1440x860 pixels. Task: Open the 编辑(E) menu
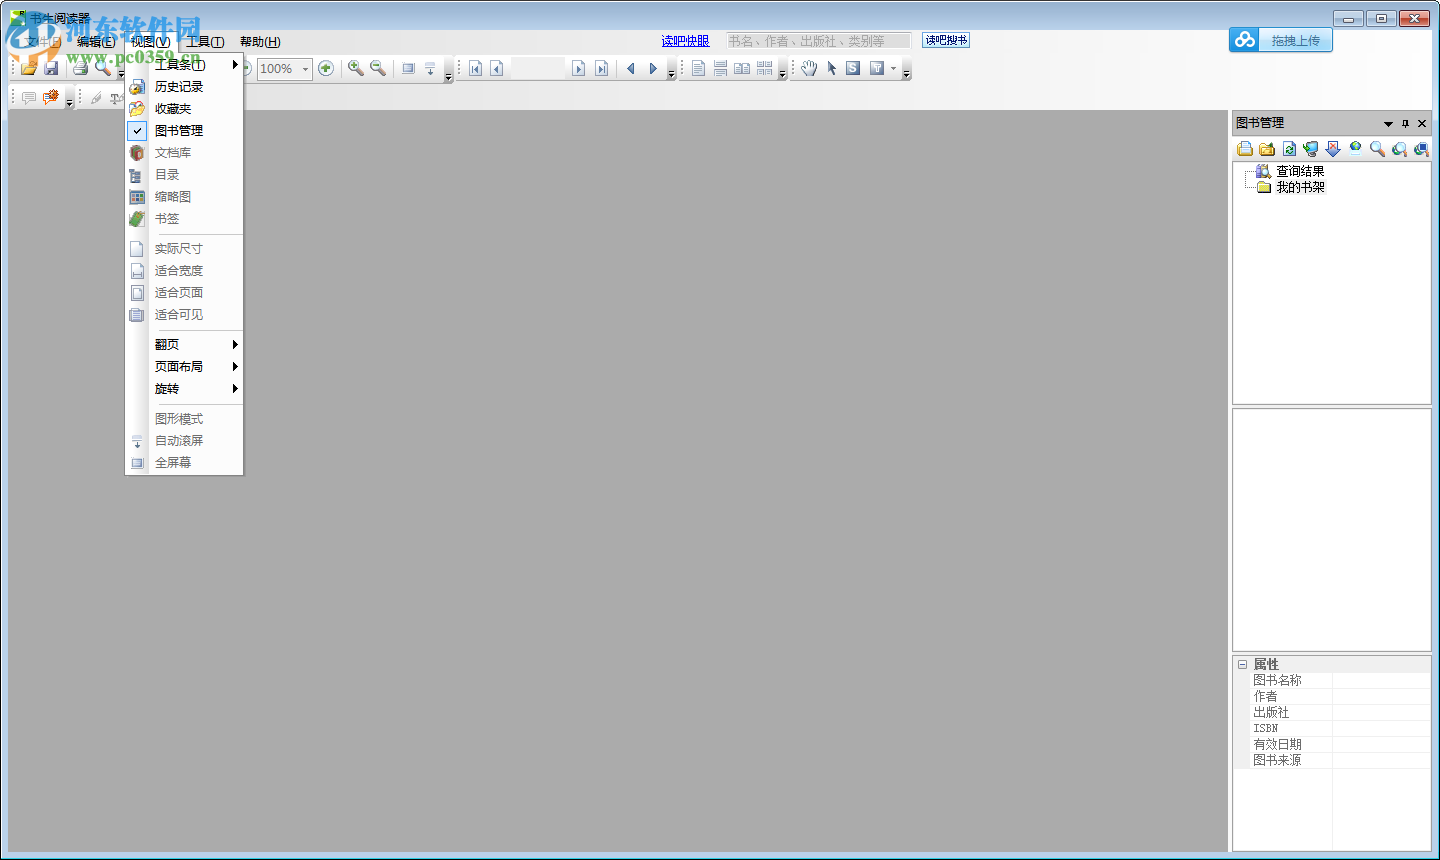(96, 41)
